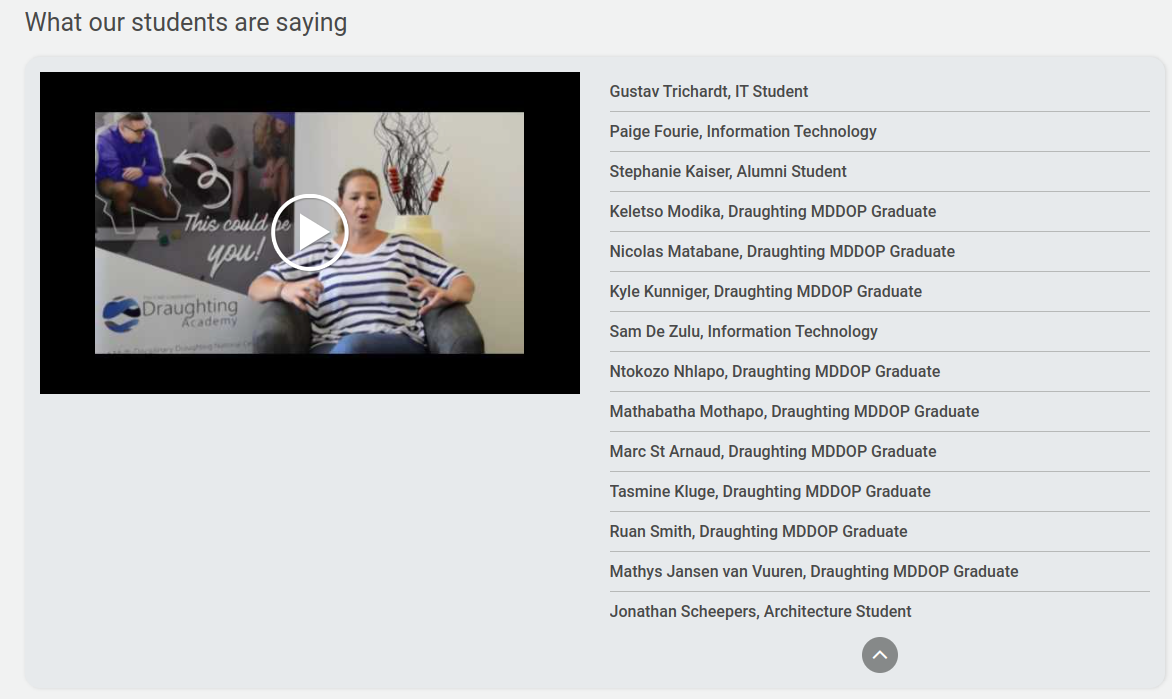Select Keletso Modika's Draughting MDDOP testimonial

(773, 212)
